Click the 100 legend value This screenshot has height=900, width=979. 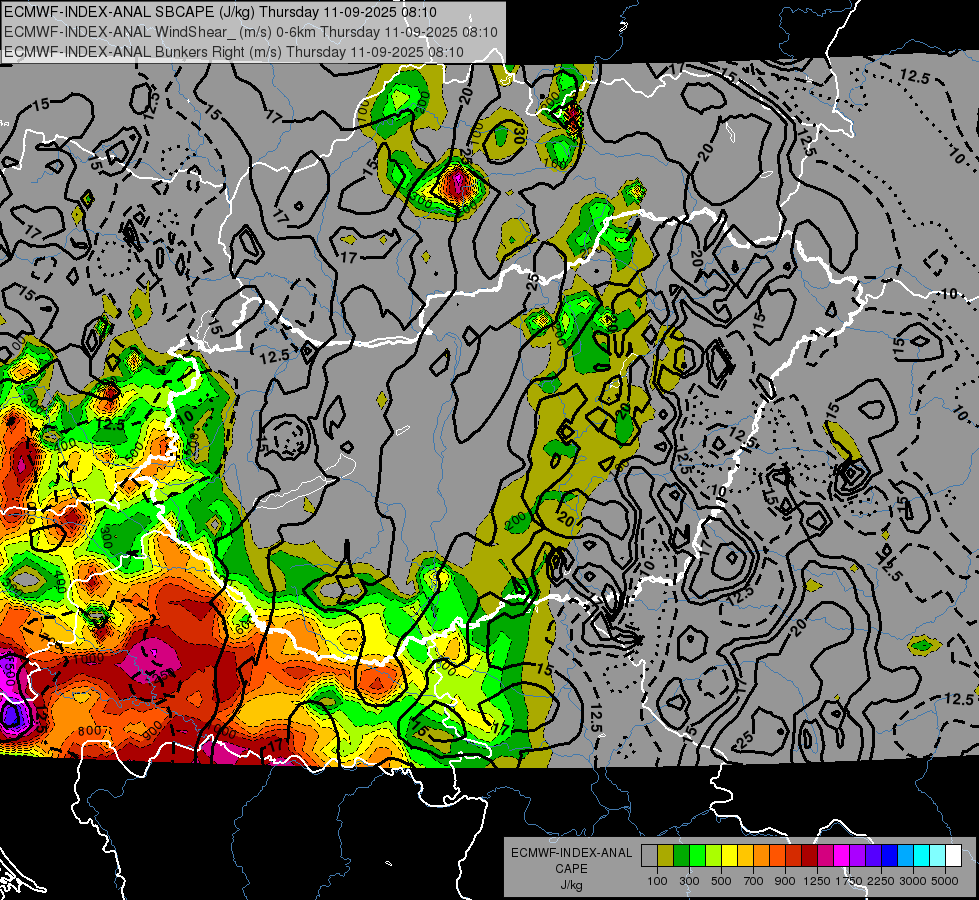click(657, 881)
